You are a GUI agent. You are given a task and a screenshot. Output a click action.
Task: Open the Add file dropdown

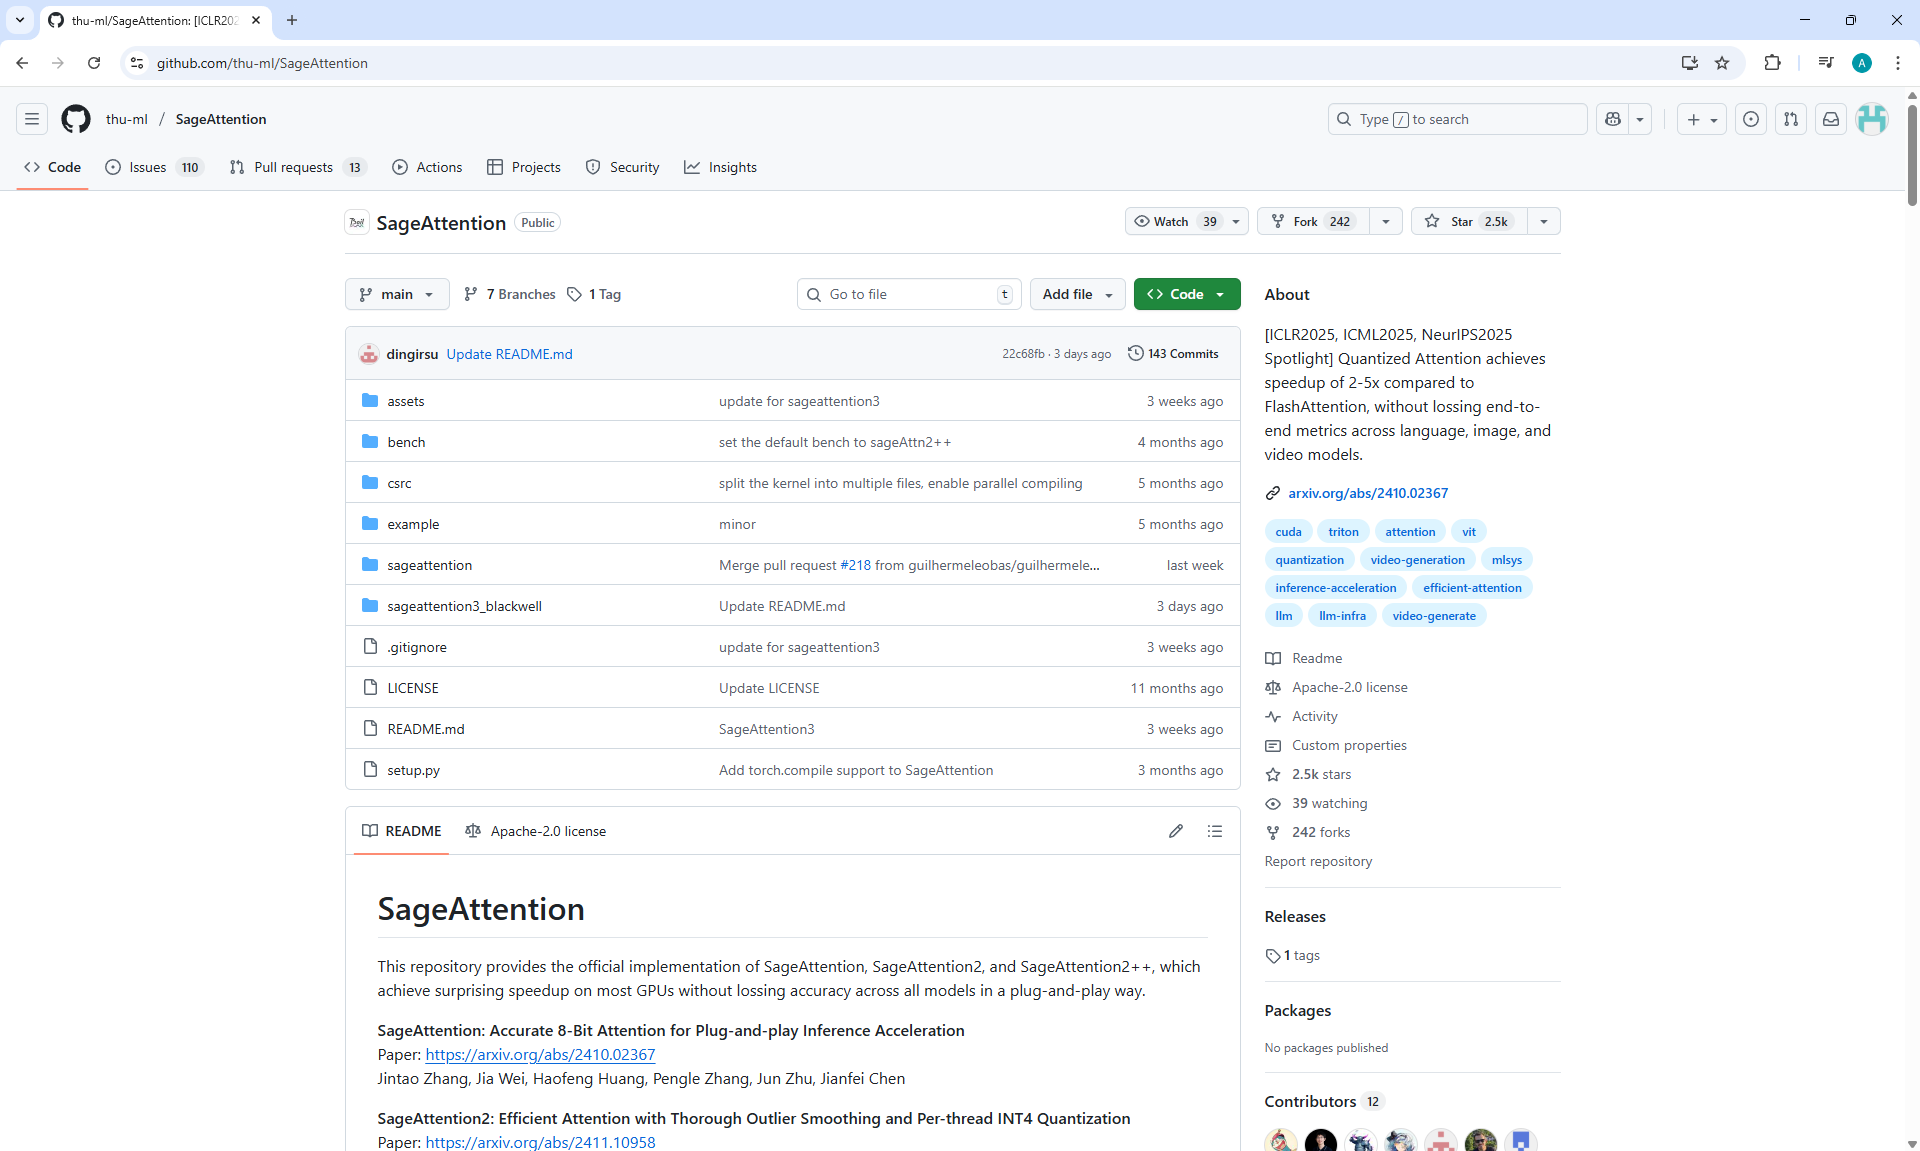1077,294
